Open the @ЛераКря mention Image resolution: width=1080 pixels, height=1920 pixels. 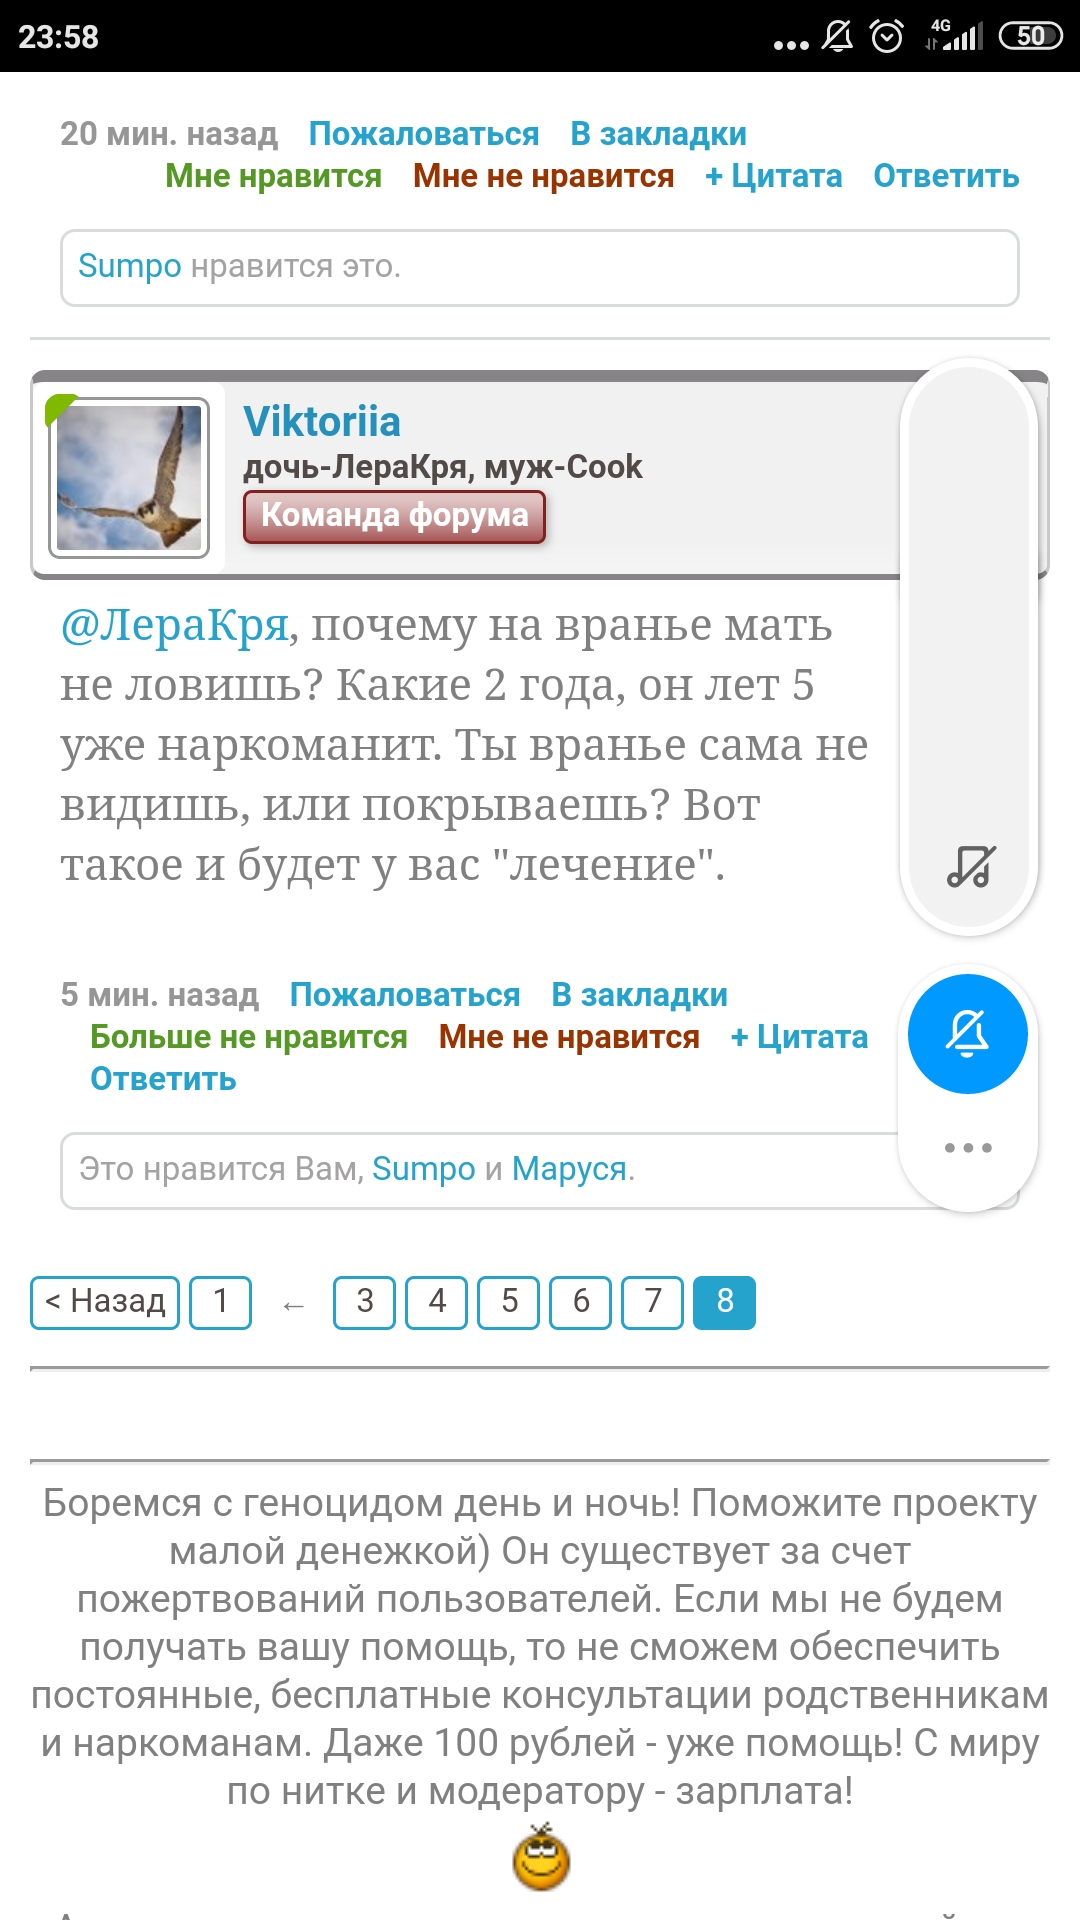pos(175,627)
